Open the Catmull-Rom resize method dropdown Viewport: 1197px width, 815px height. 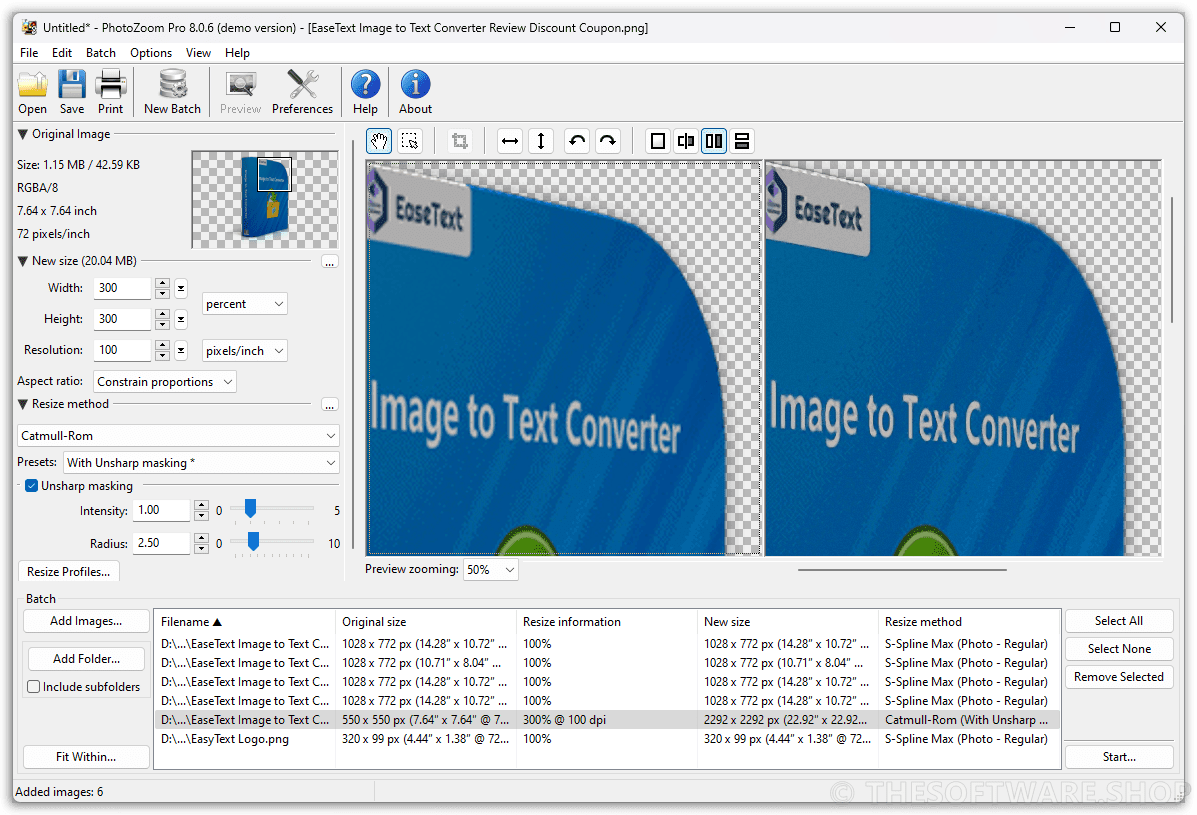[x=178, y=436]
